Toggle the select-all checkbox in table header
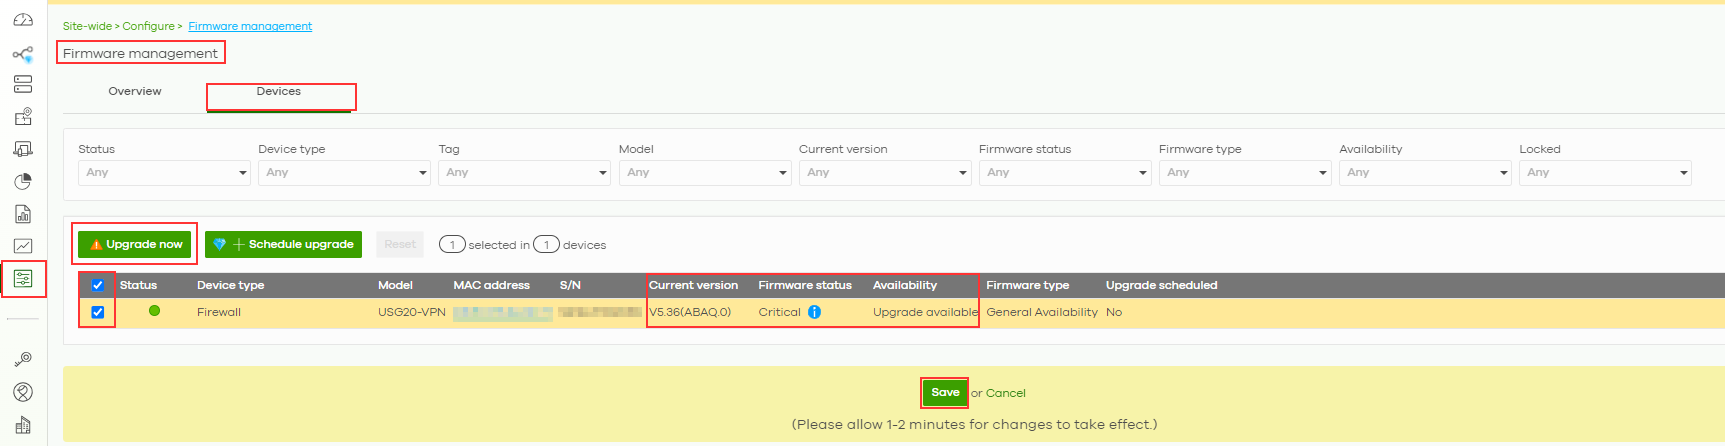Viewport: 1725px width, 446px height. point(98,286)
